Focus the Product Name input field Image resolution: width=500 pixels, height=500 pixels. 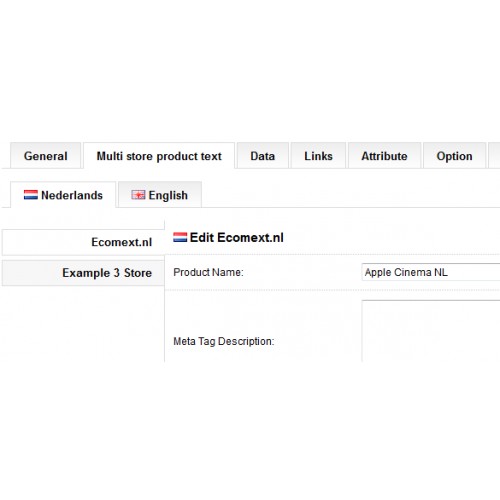pyautogui.click(x=431, y=272)
